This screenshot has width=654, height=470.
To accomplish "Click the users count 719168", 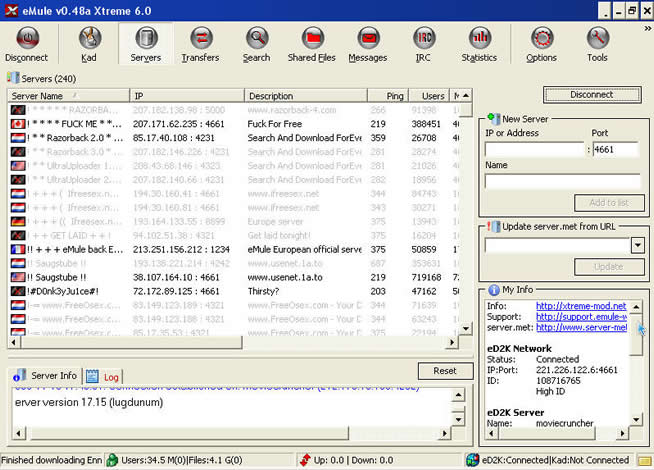I will (426, 277).
